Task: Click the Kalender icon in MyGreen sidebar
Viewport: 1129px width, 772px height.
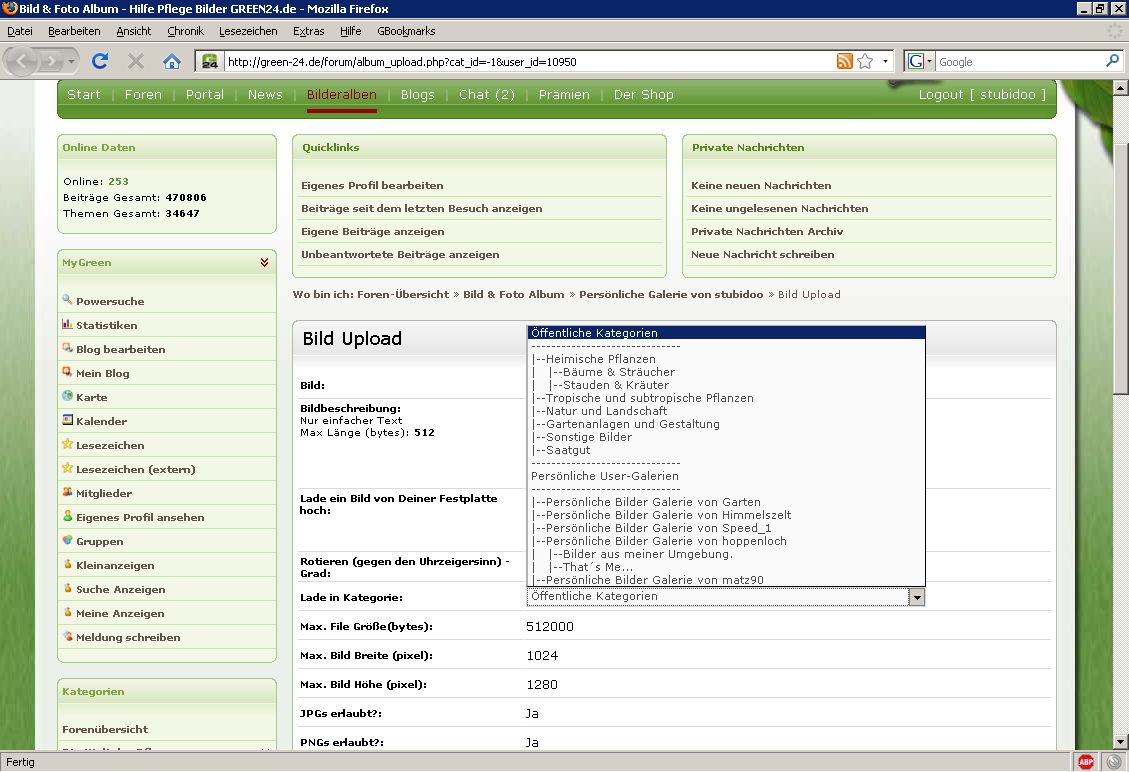Action: point(67,420)
